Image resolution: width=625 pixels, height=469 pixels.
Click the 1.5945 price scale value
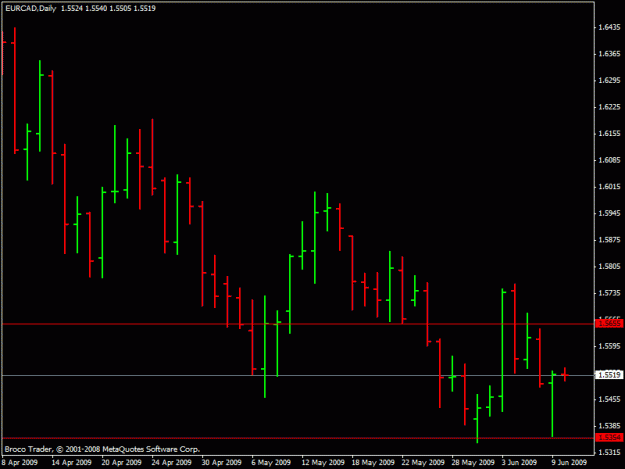coord(609,213)
